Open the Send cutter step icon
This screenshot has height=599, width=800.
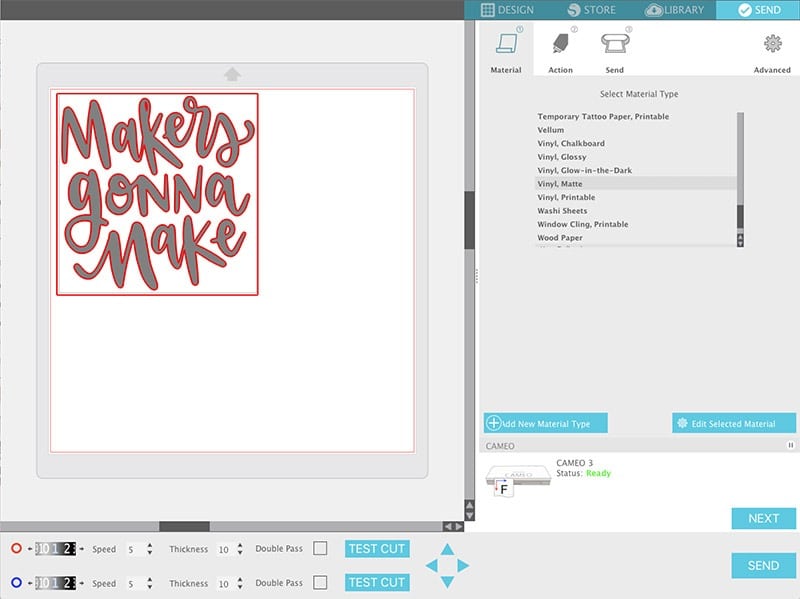614,45
